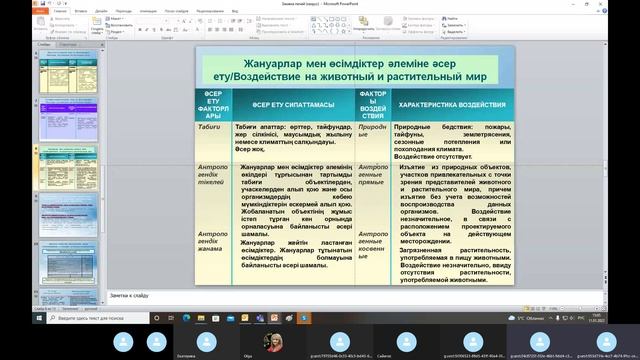Expand the shapes gallery
Screen dimensions: 640x360
pos(349,32)
